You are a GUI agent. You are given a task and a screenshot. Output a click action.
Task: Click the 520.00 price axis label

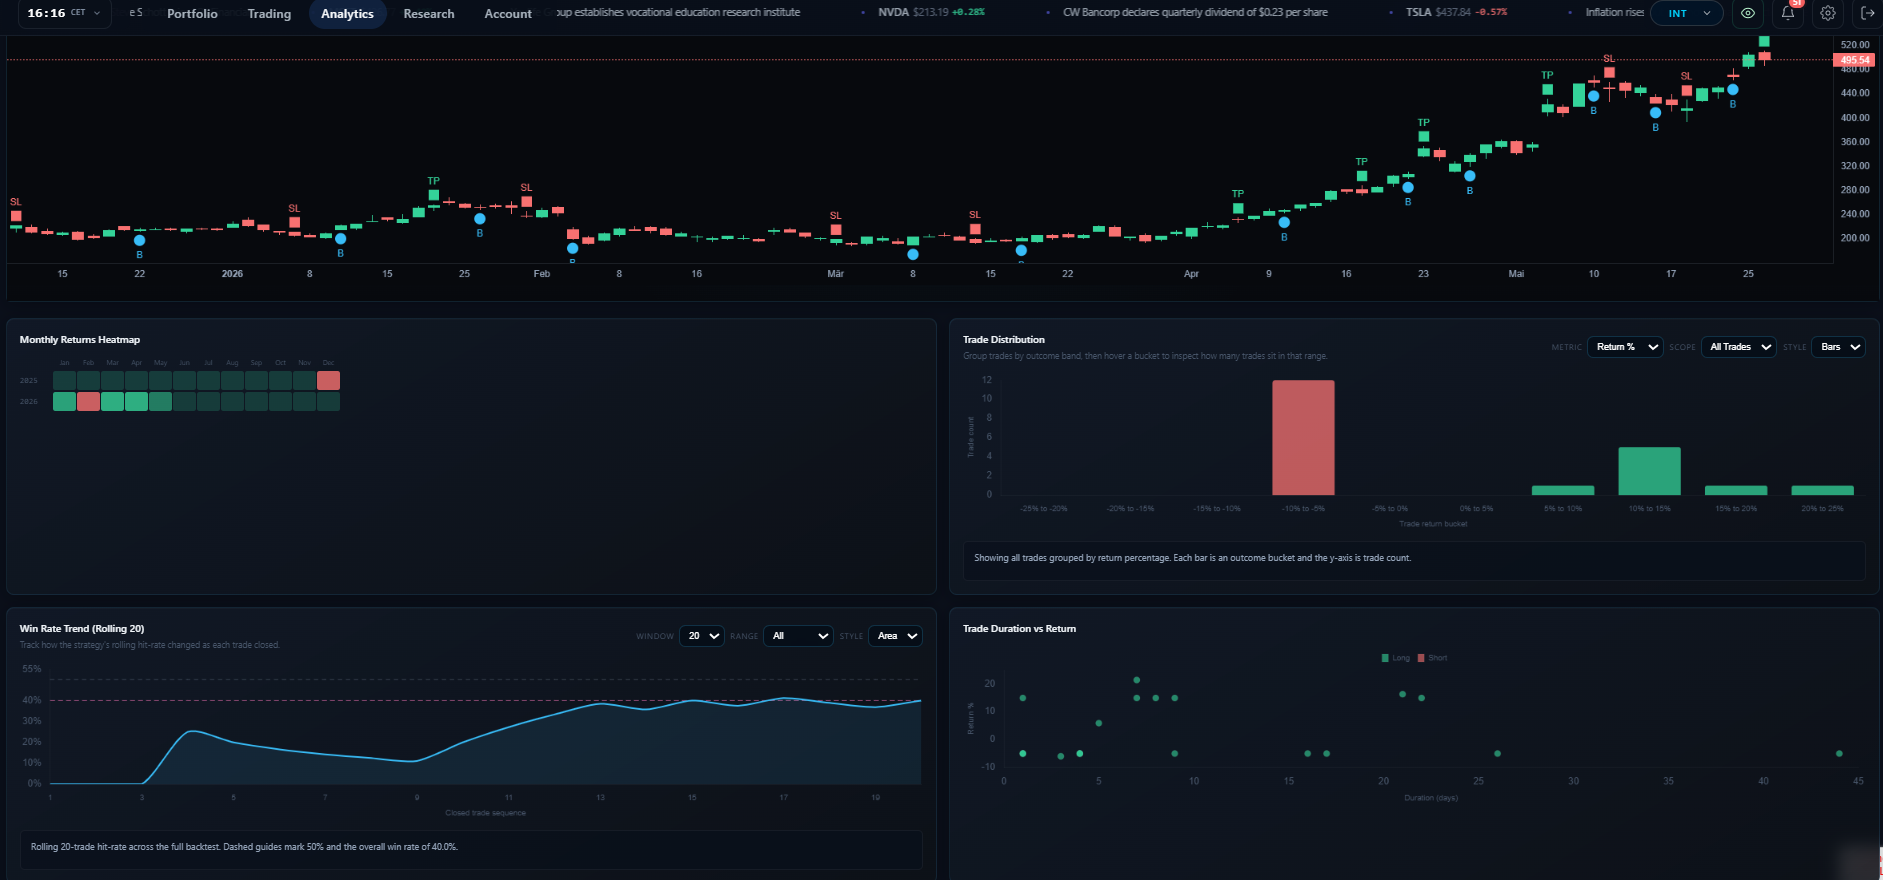pos(1855,45)
